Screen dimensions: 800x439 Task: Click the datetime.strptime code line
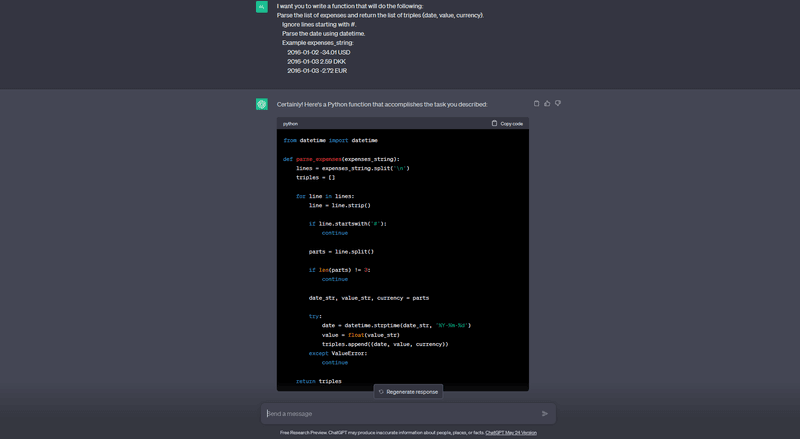(x=396, y=326)
